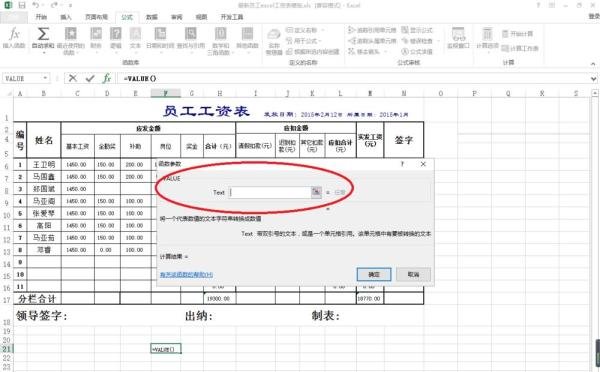Switch to the Review (审阅) tab
This screenshot has width=600, height=372.
click(176, 17)
